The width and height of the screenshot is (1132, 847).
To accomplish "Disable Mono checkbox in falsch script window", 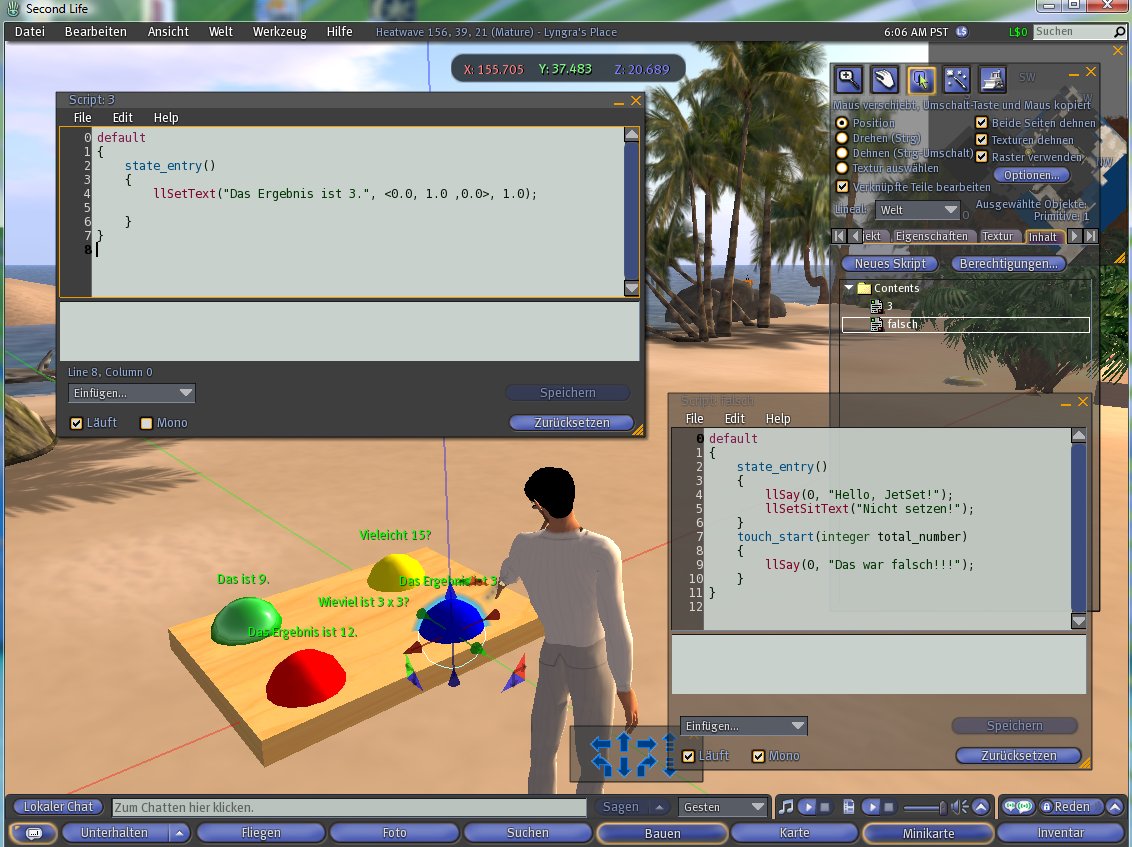I will 758,756.
